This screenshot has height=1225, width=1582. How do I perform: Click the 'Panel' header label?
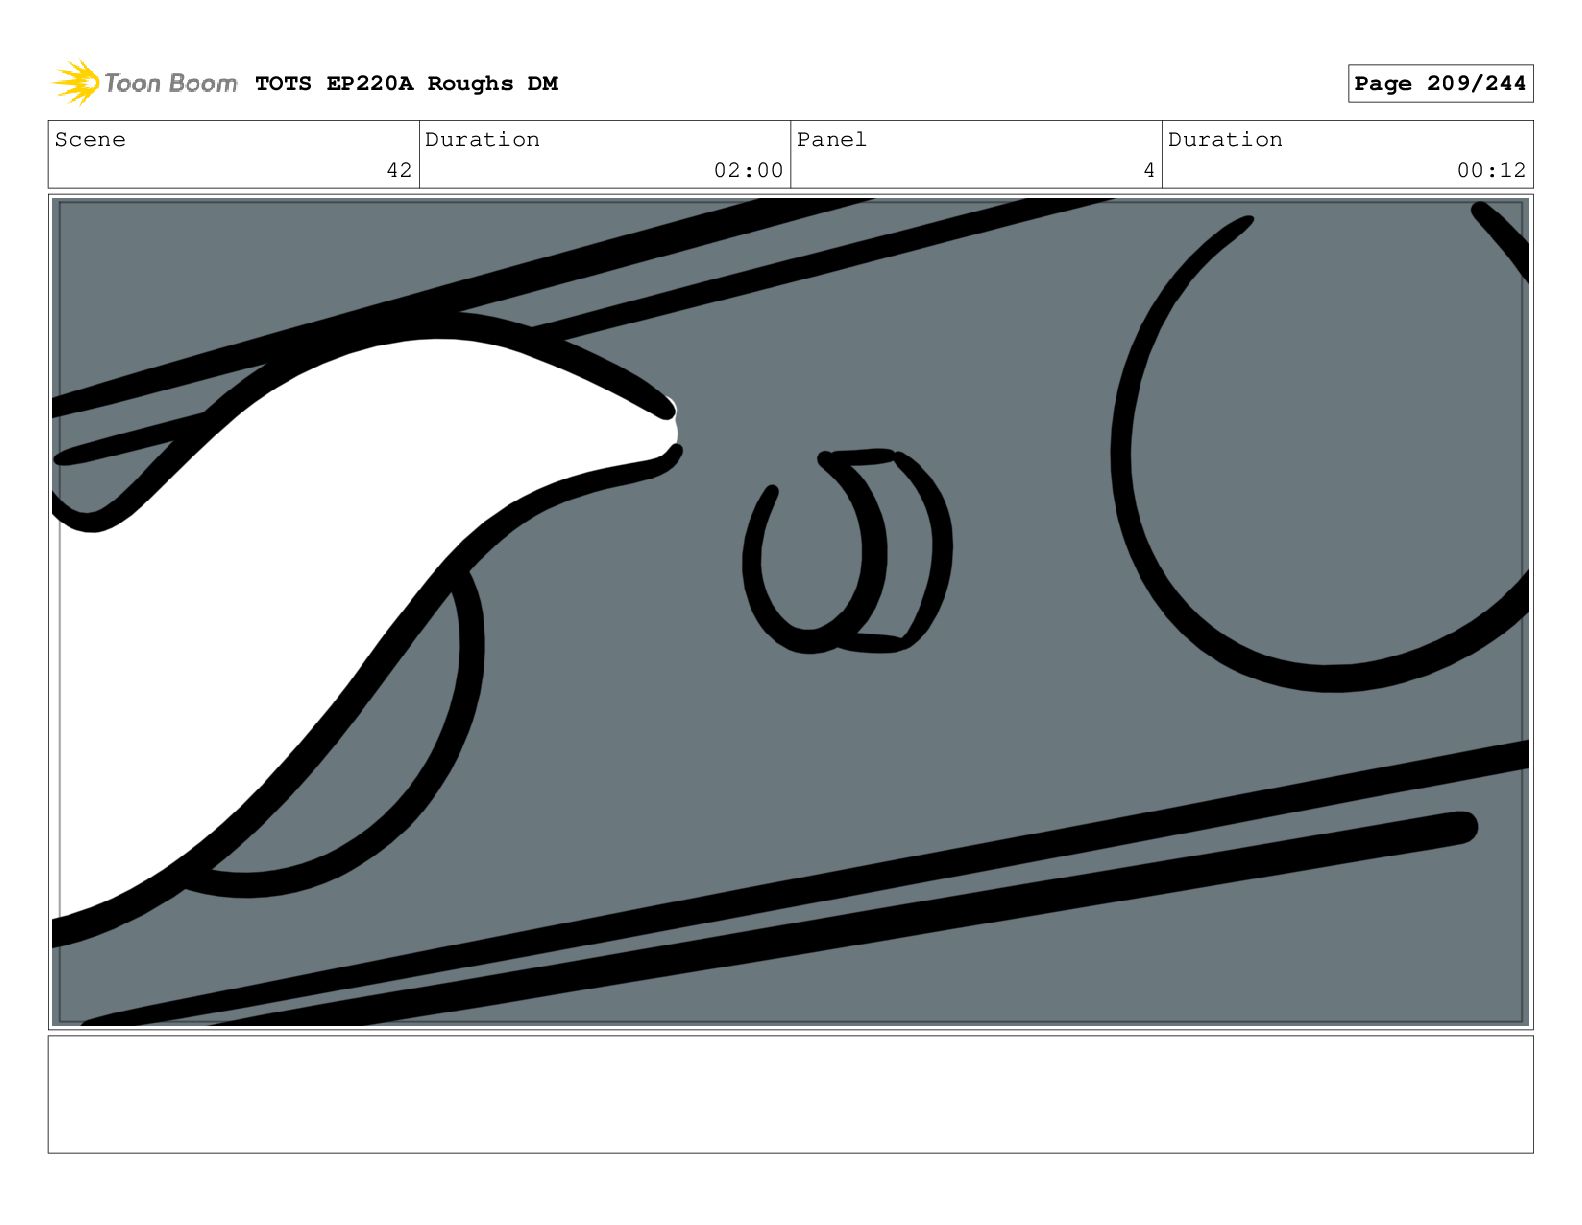point(831,140)
